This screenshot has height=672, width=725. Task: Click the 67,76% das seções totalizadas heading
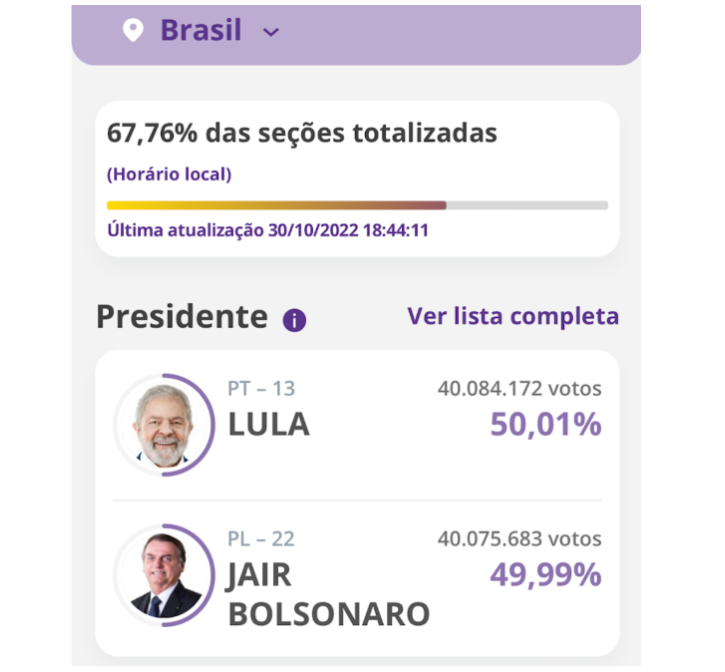click(302, 134)
